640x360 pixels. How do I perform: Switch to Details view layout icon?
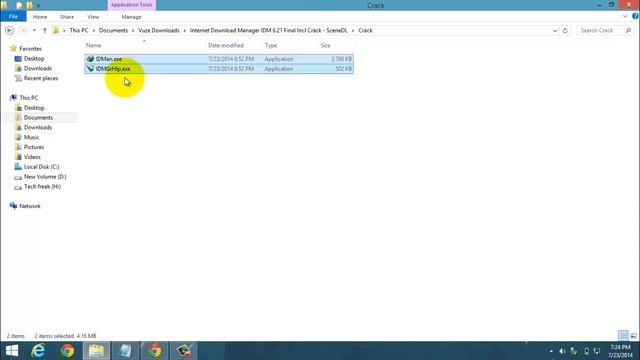tap(623, 336)
